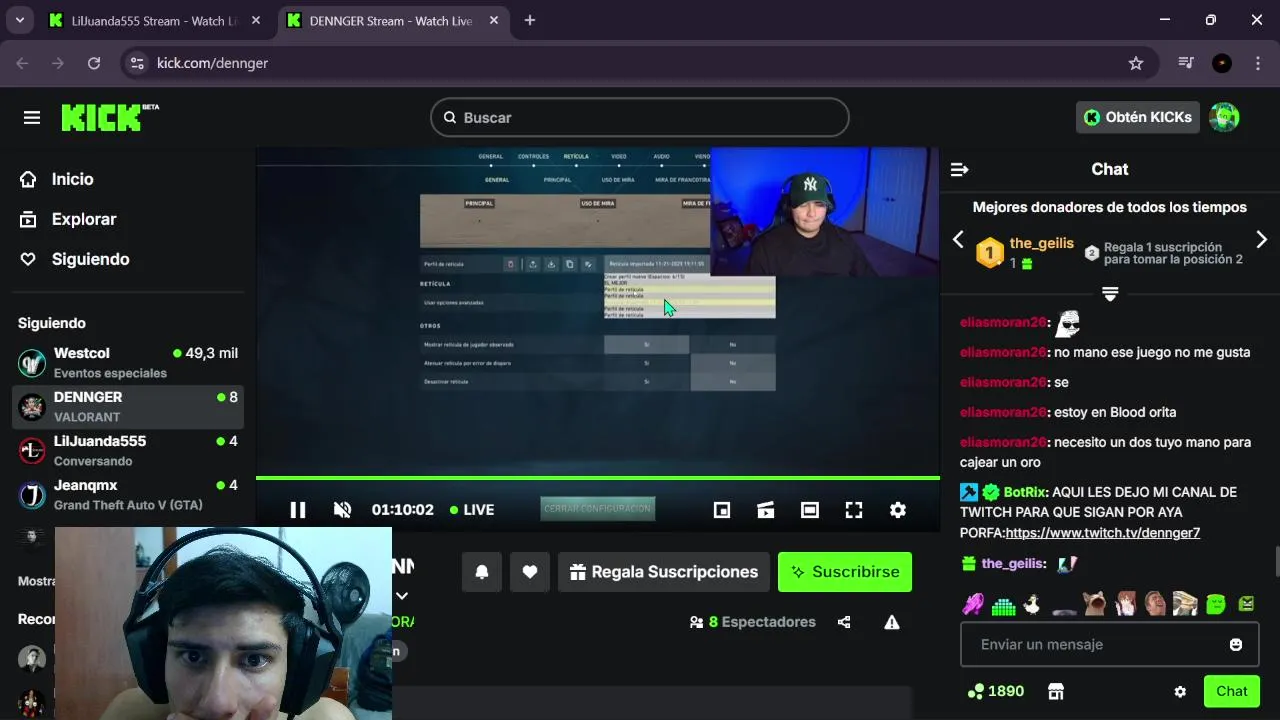Open the KICKs shop icon
Screen dimensions: 1280x720
pos(1055,691)
